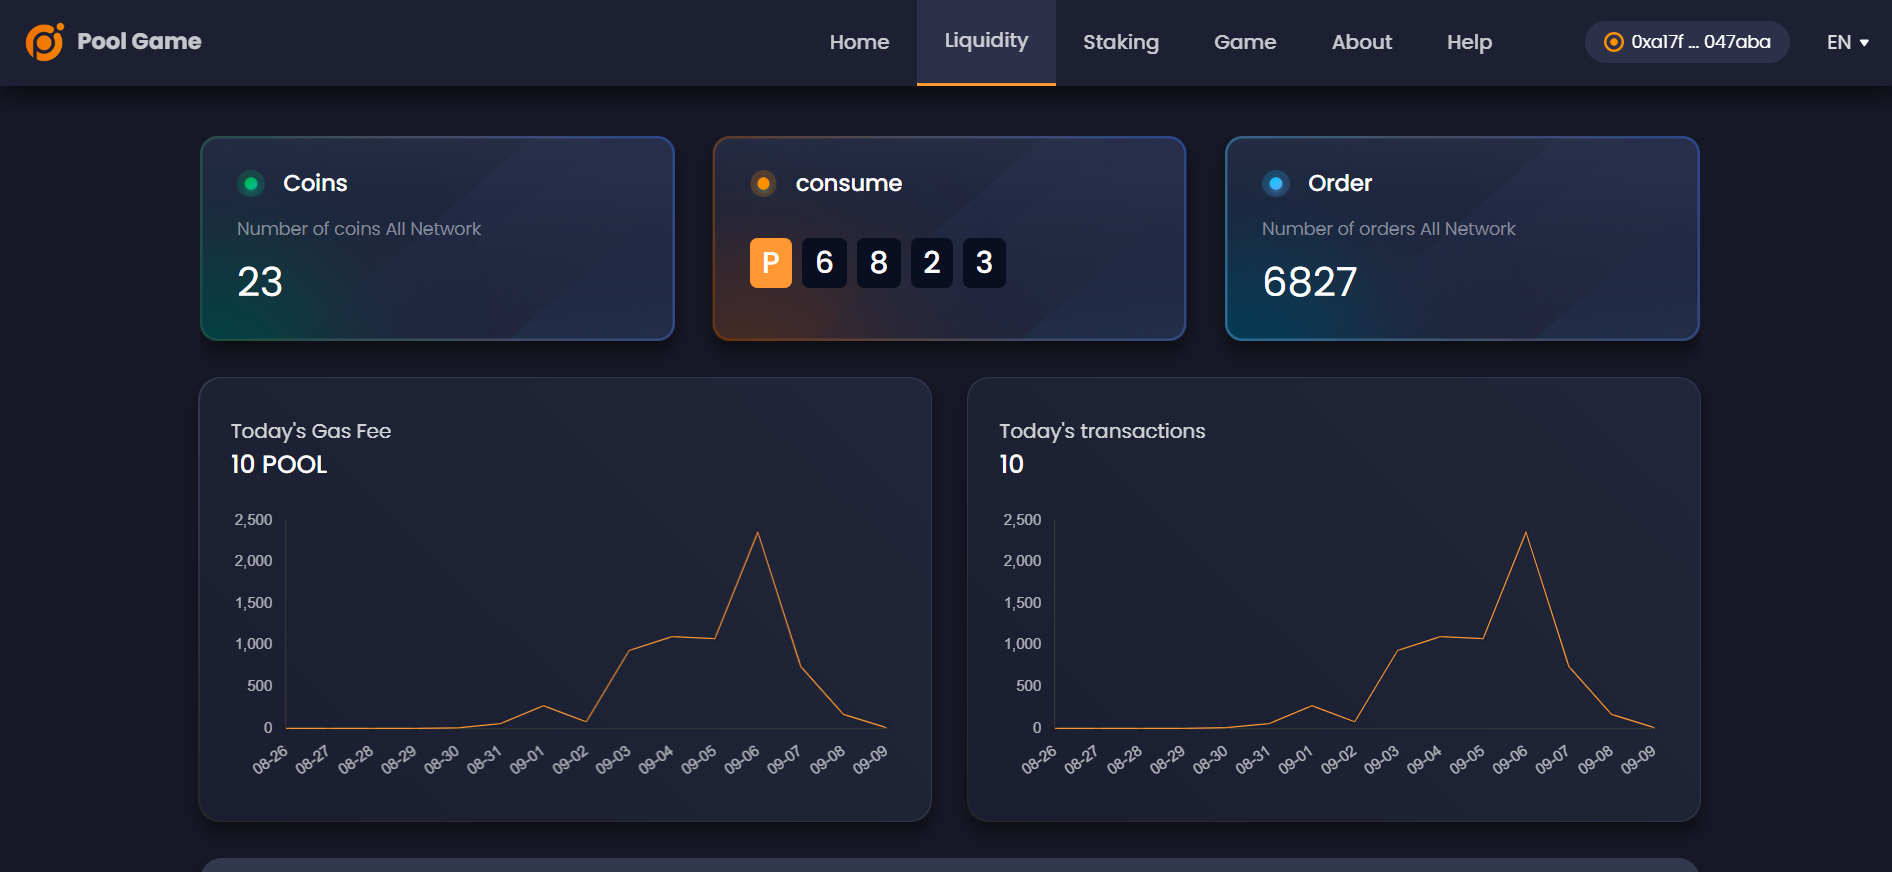
Task: Click the Pool Game brand name
Action: tap(139, 41)
